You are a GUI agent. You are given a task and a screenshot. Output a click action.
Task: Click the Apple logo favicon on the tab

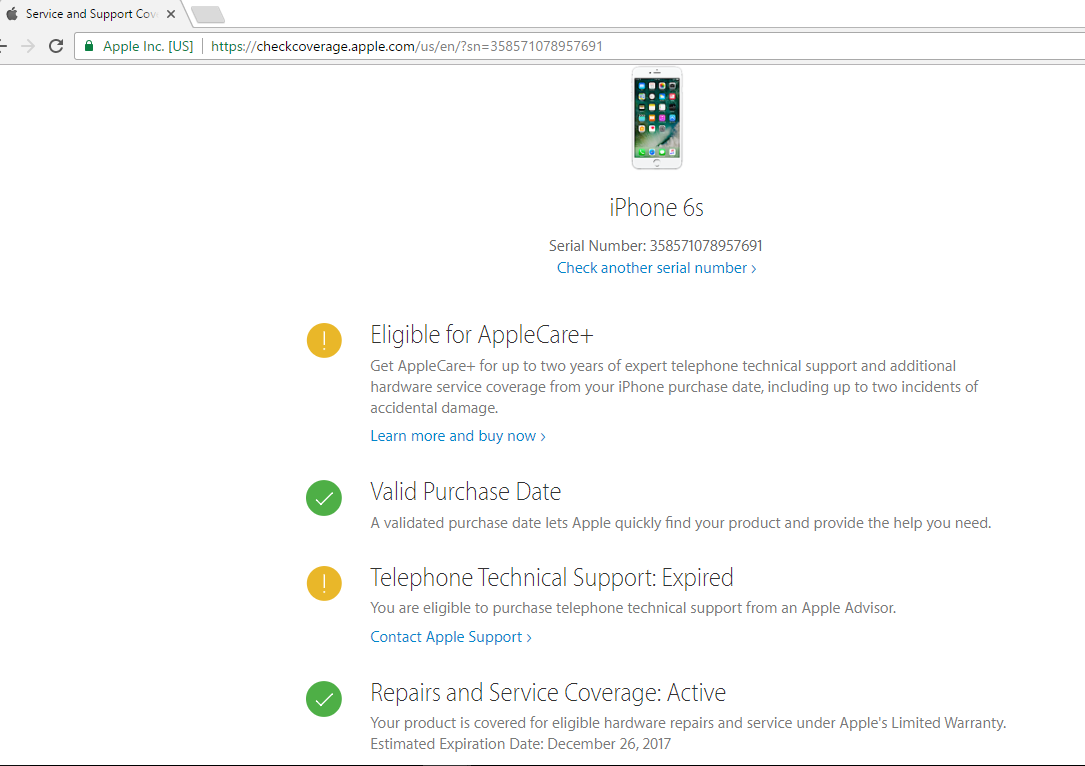(x=12, y=14)
